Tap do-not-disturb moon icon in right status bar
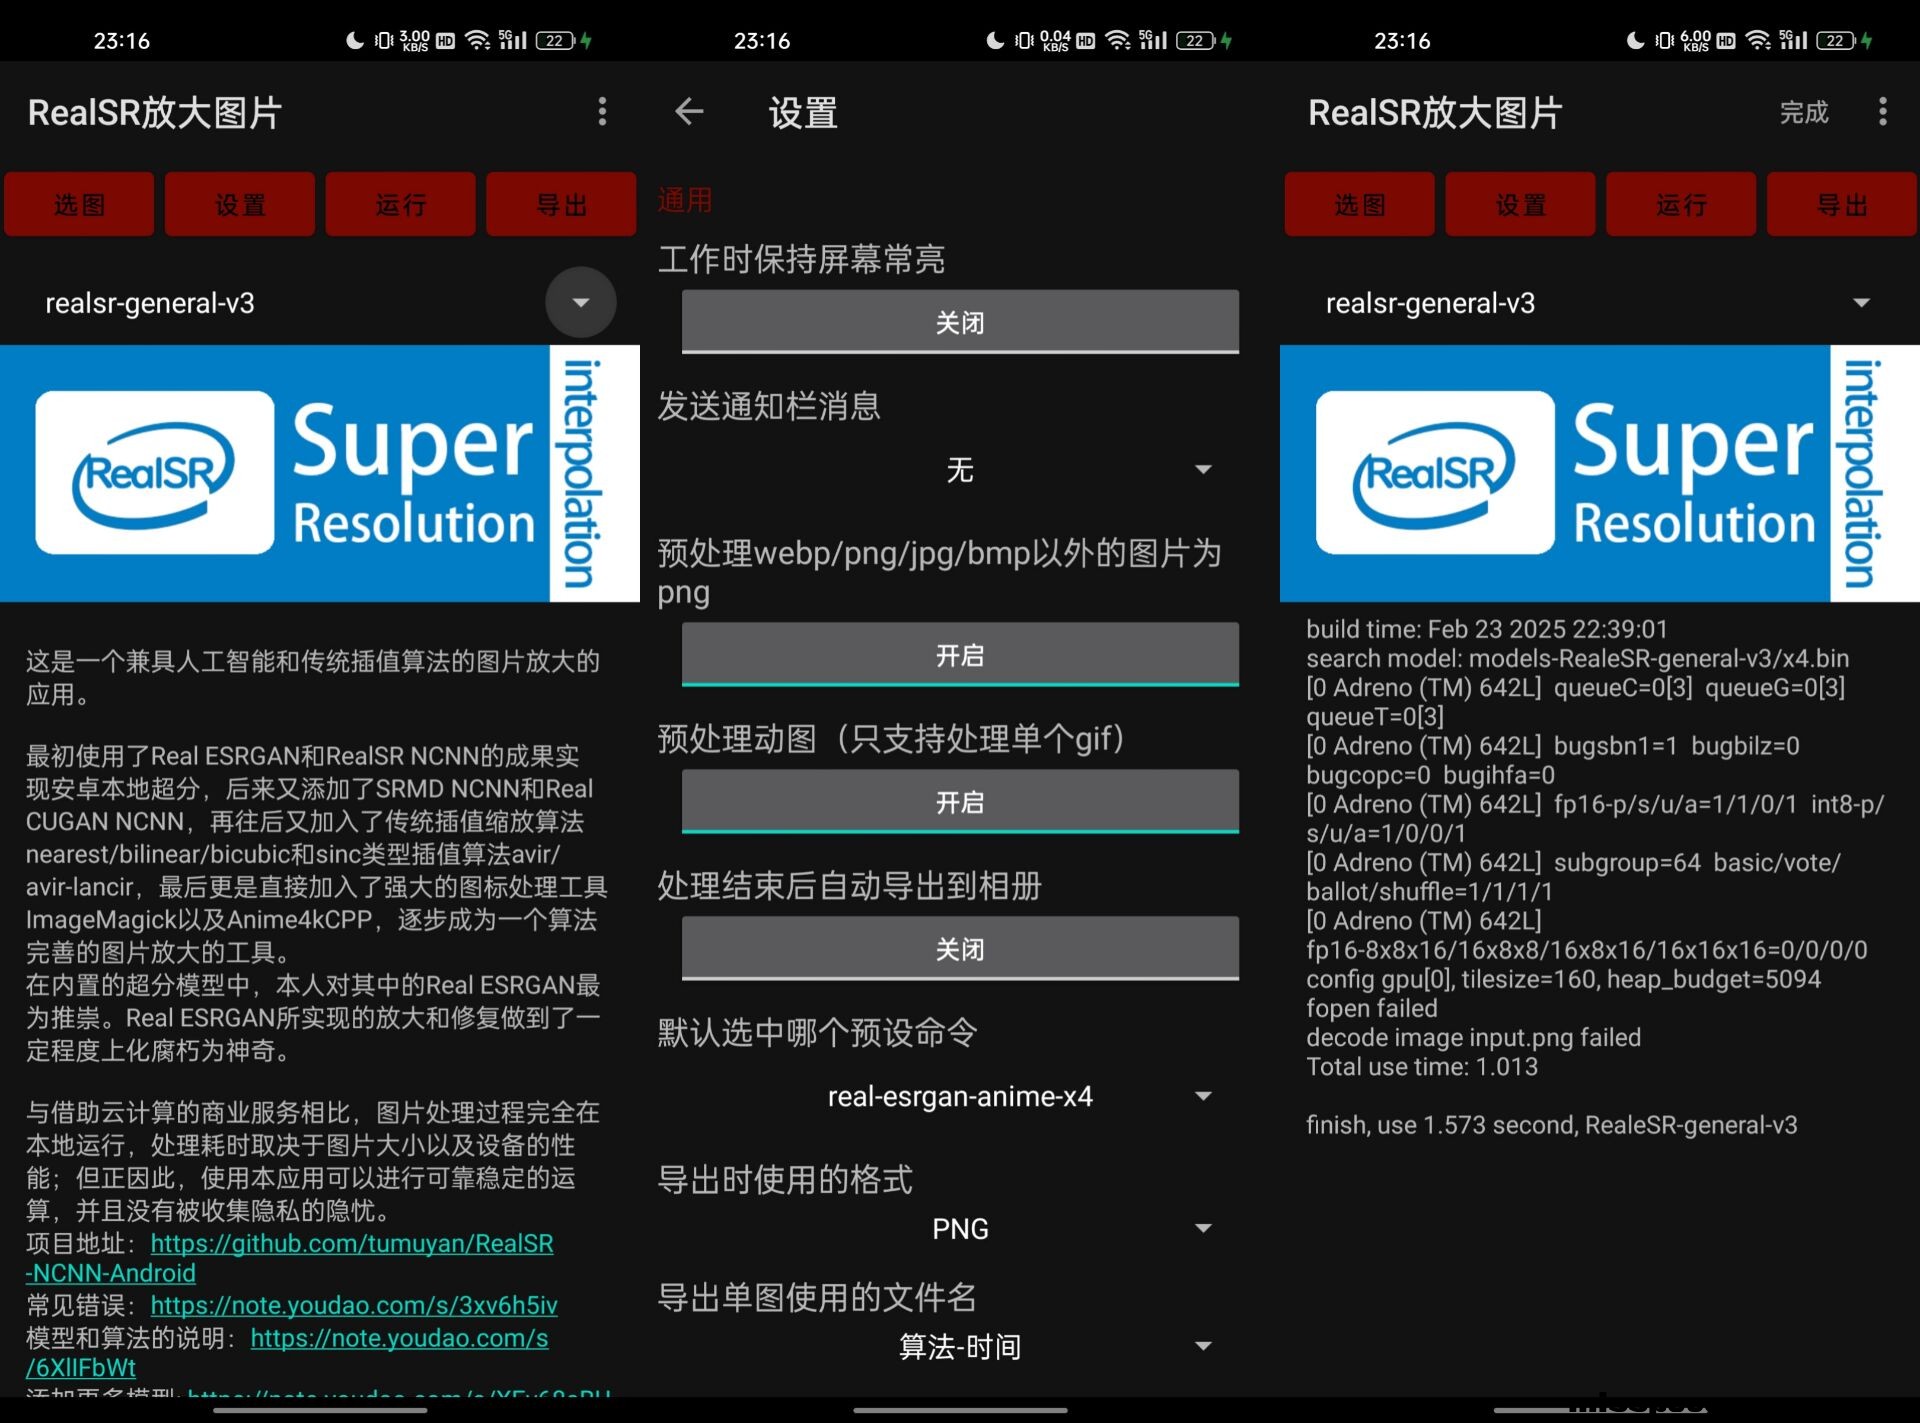Viewport: 1920px width, 1423px height. click(1635, 40)
